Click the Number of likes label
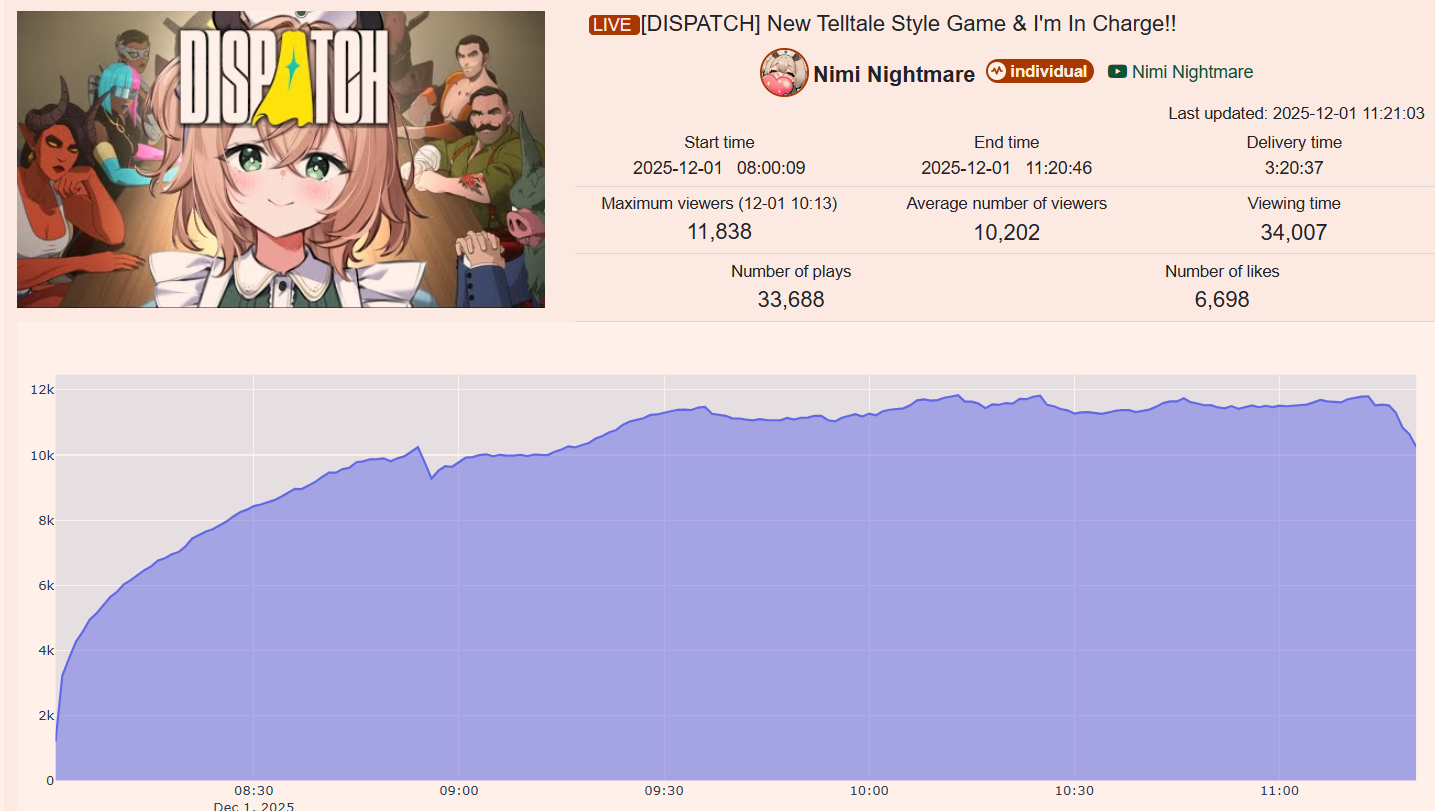 click(x=1222, y=272)
